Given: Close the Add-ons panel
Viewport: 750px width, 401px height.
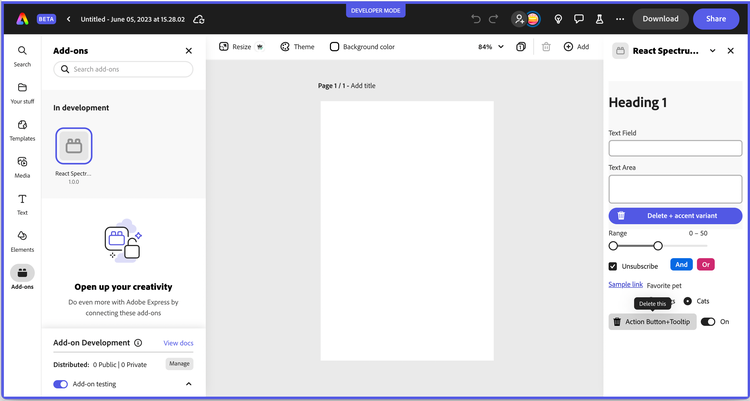Looking at the screenshot, I should (x=188, y=51).
